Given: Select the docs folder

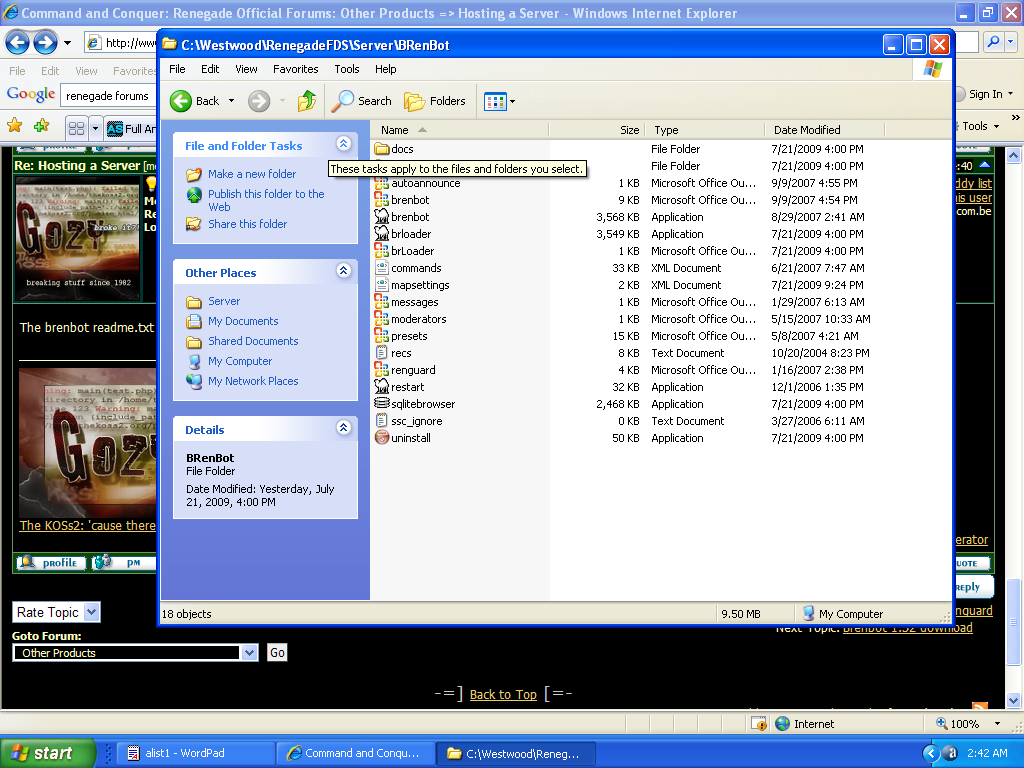Looking at the screenshot, I should click(402, 149).
